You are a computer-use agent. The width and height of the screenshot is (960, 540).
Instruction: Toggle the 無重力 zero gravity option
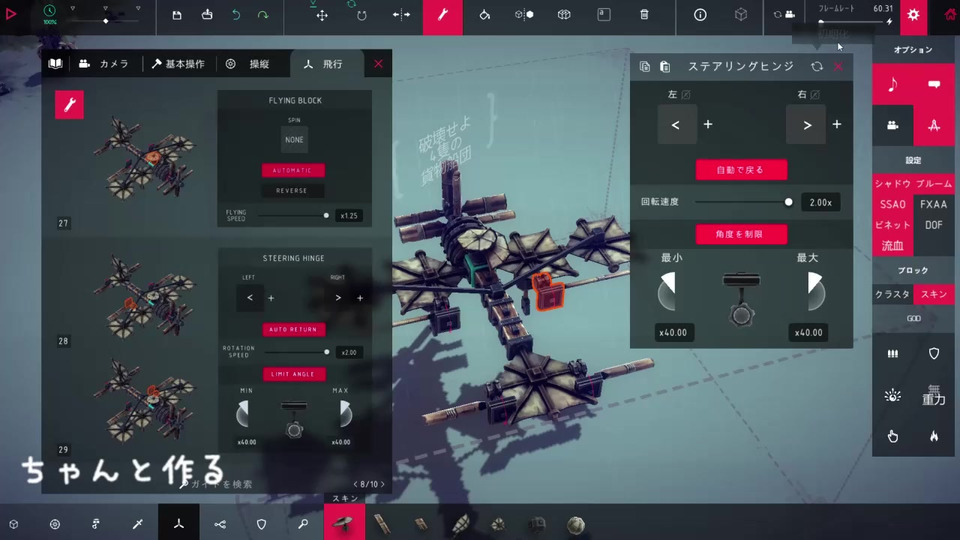click(x=934, y=395)
